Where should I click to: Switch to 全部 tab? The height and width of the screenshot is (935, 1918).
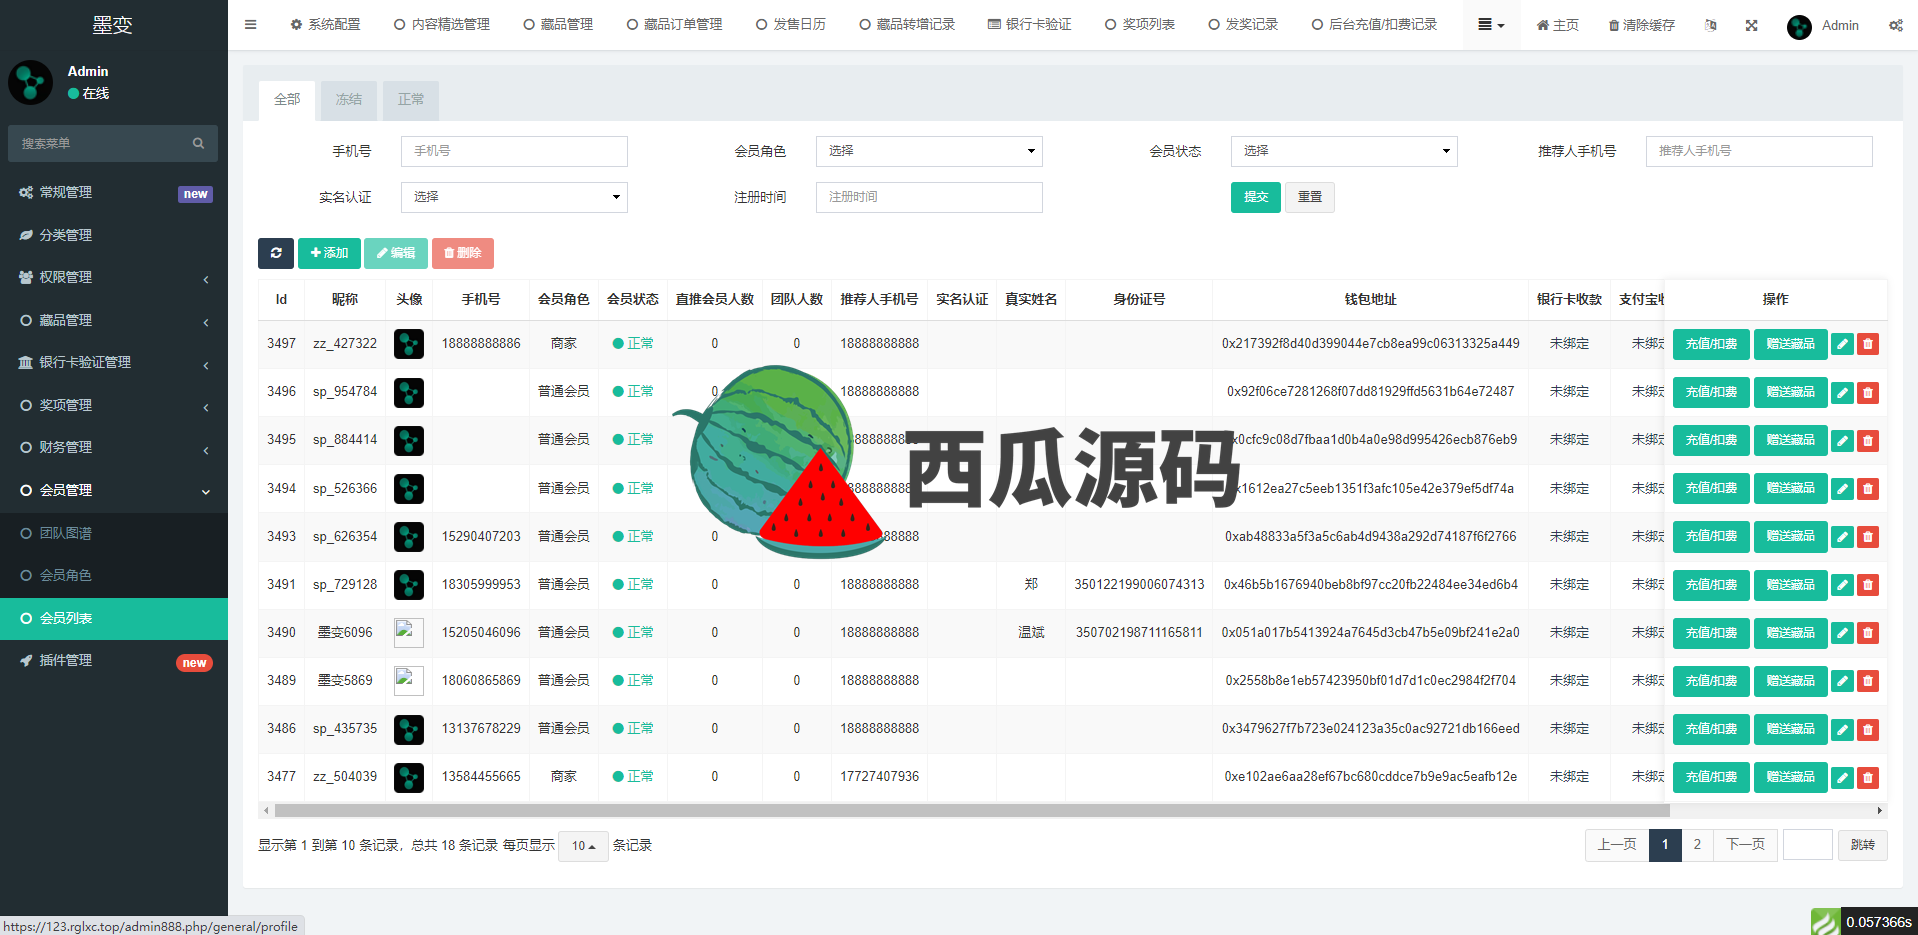click(x=287, y=100)
